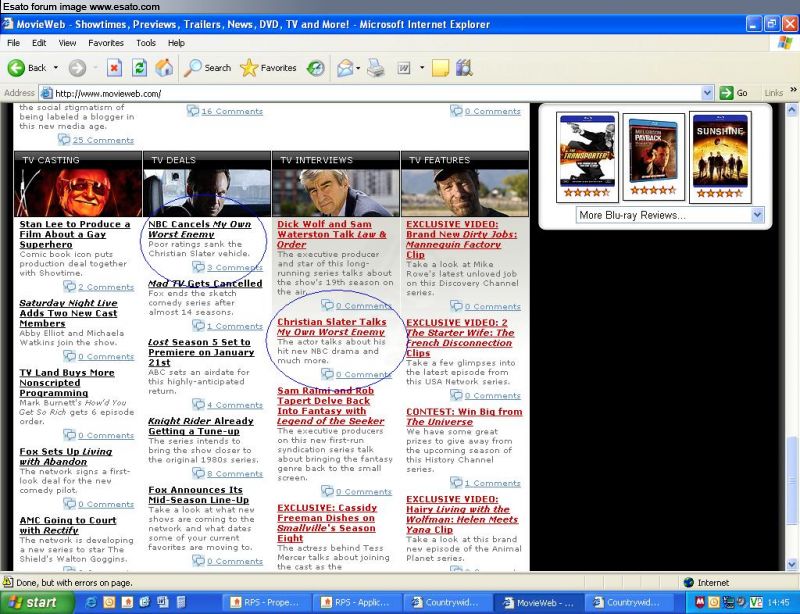Screen dimensions: 800x614
Task: Open the Lost Season 5 premiere article
Action: tap(201, 352)
